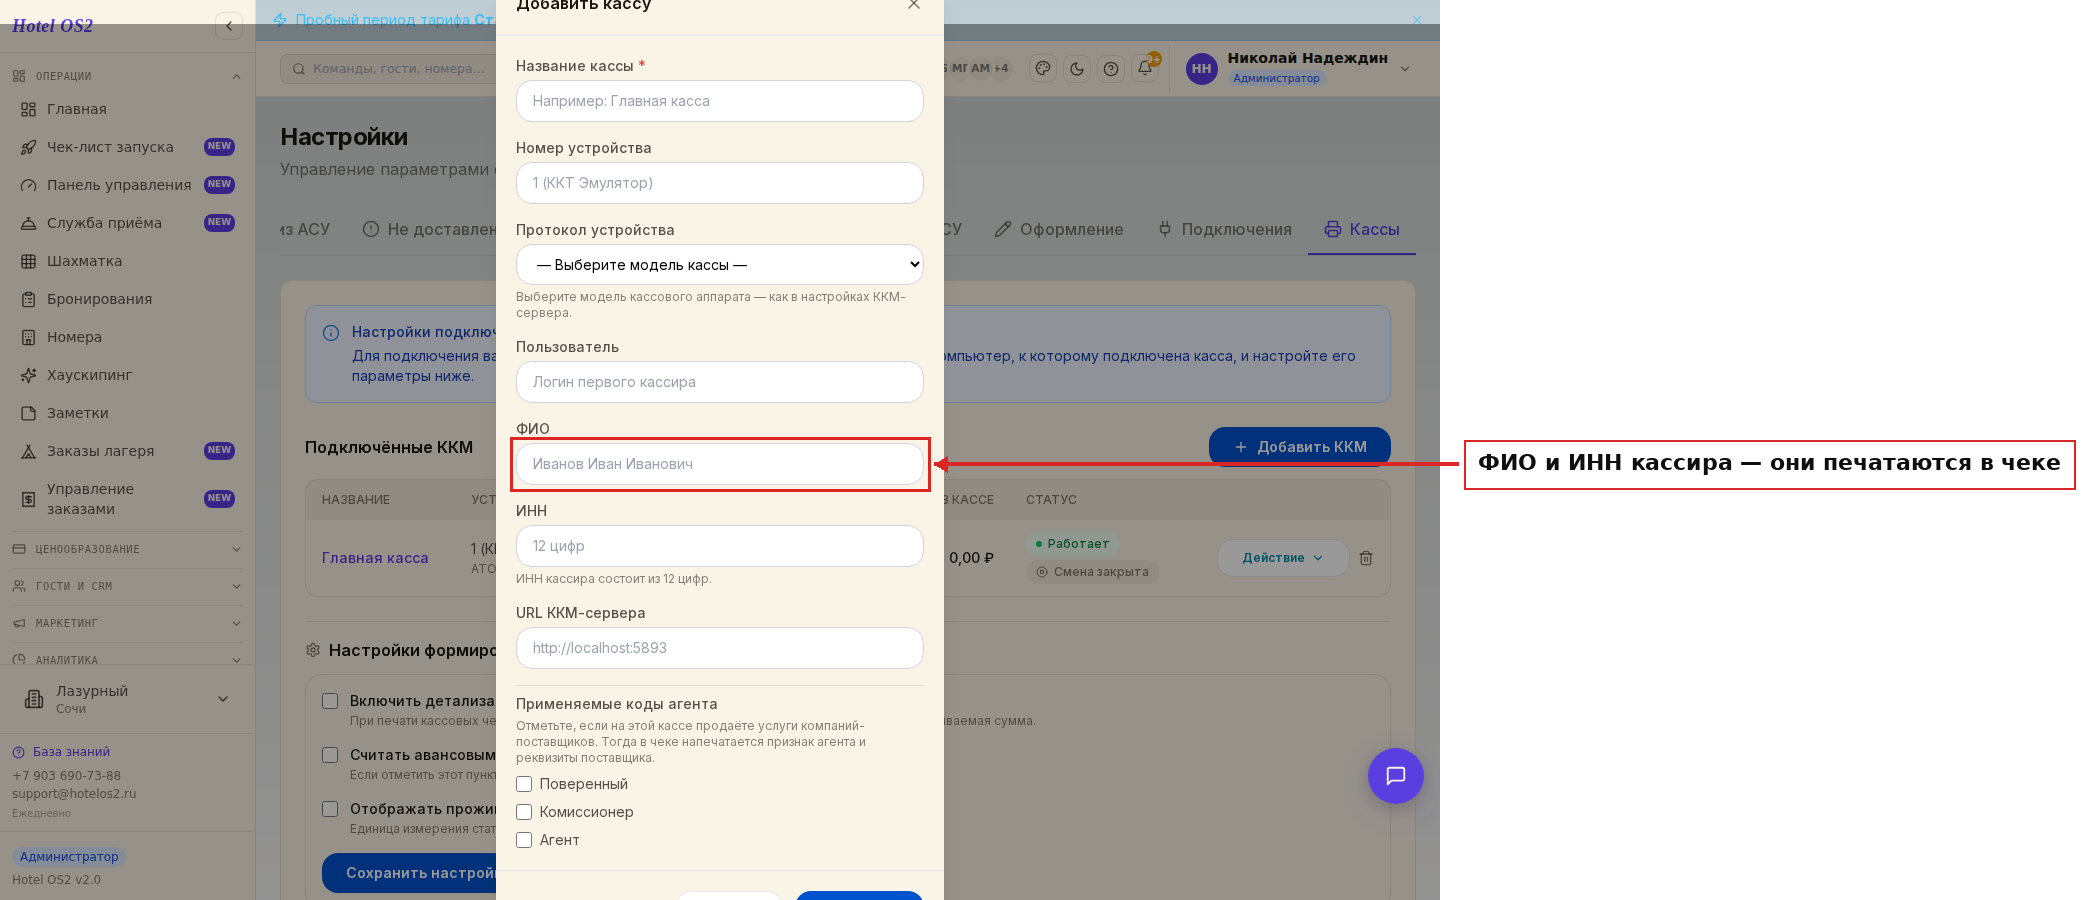Delete Главная касса with trash icon
The width and height of the screenshot is (2099, 900).
coord(1366,558)
